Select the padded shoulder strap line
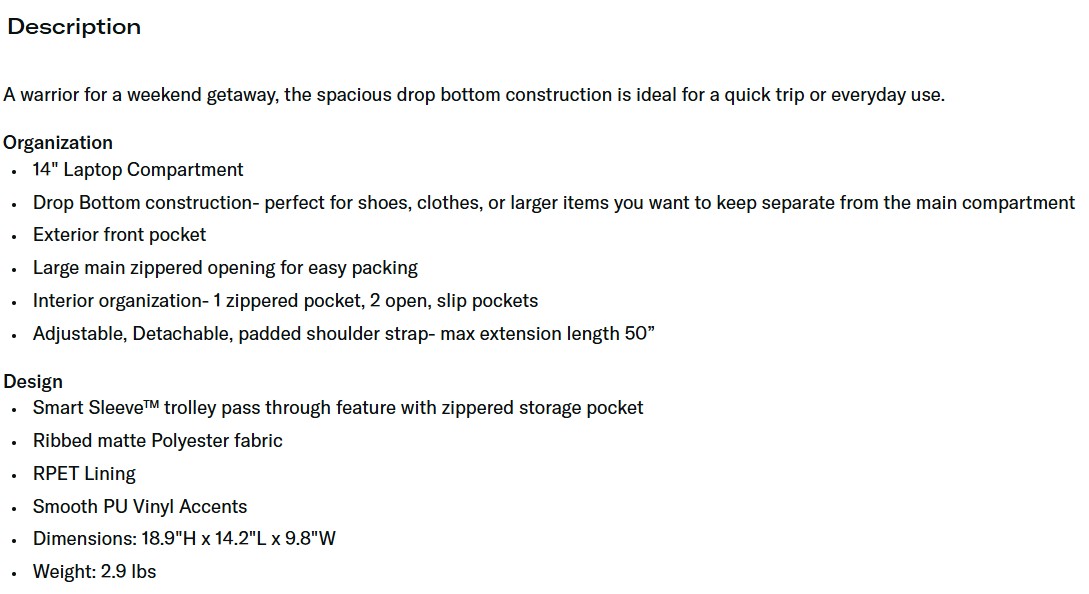This screenshot has height=594, width=1089. (x=344, y=334)
